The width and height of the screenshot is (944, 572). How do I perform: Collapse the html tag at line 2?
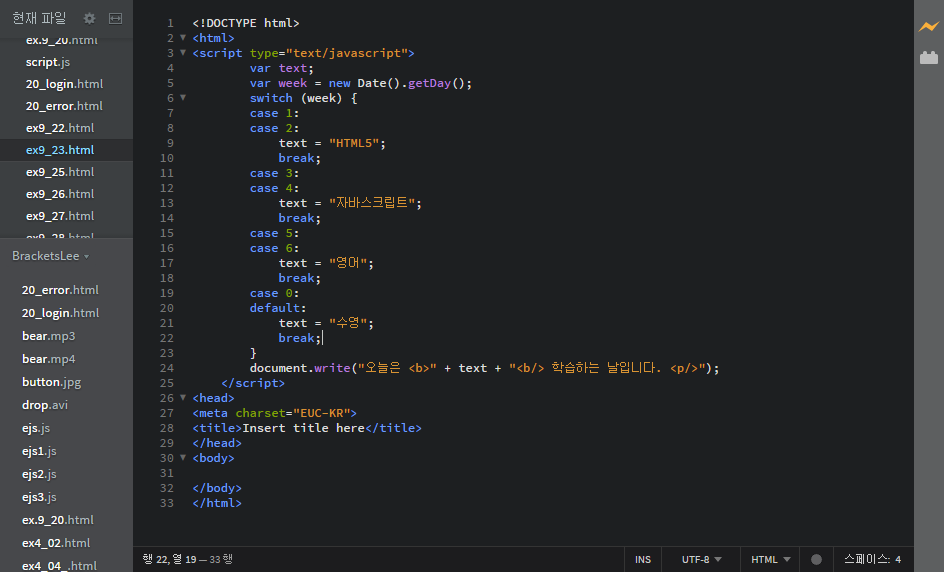183,37
